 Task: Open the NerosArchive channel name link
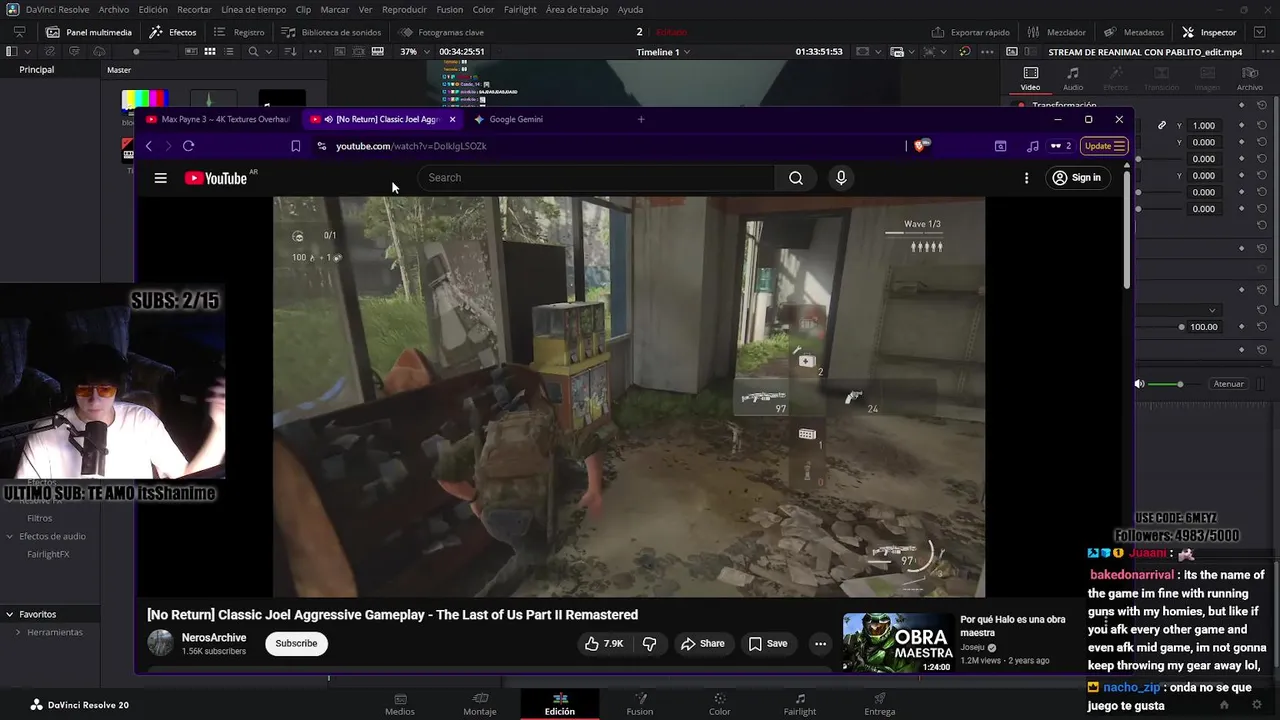pos(214,637)
